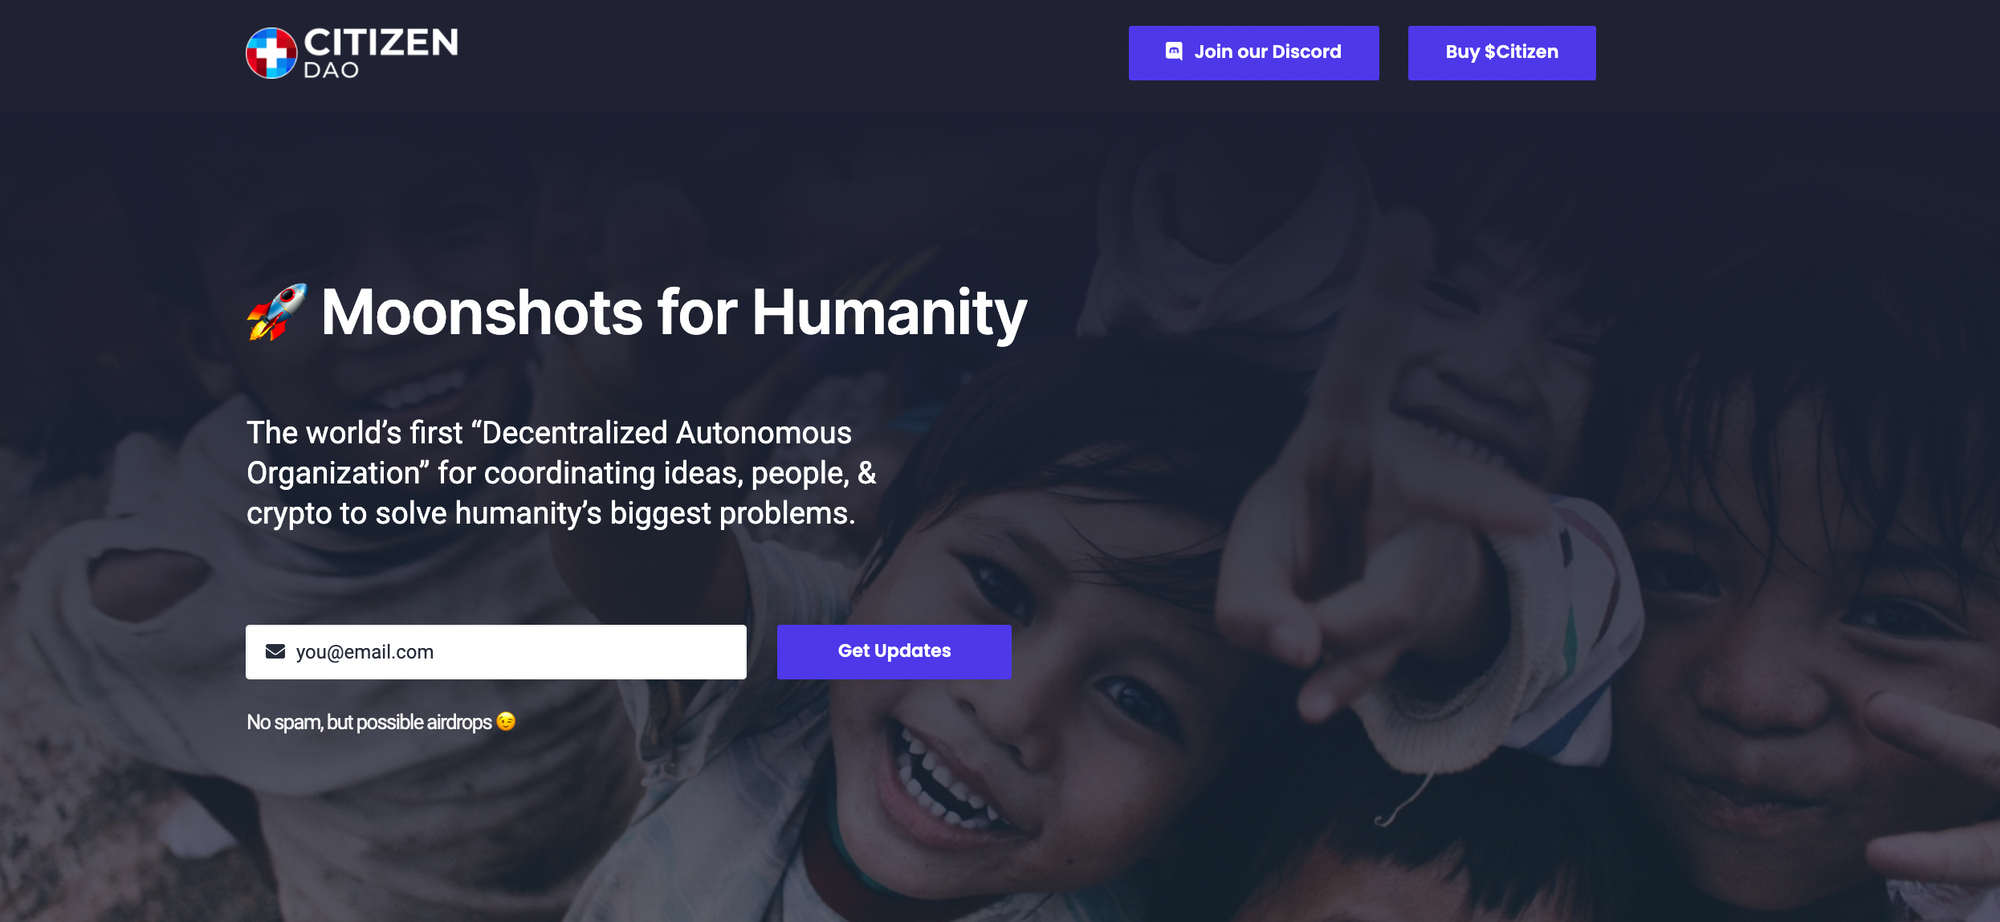The image size is (2000, 922).
Task: Open the Join our Discord link
Action: coord(1253,52)
